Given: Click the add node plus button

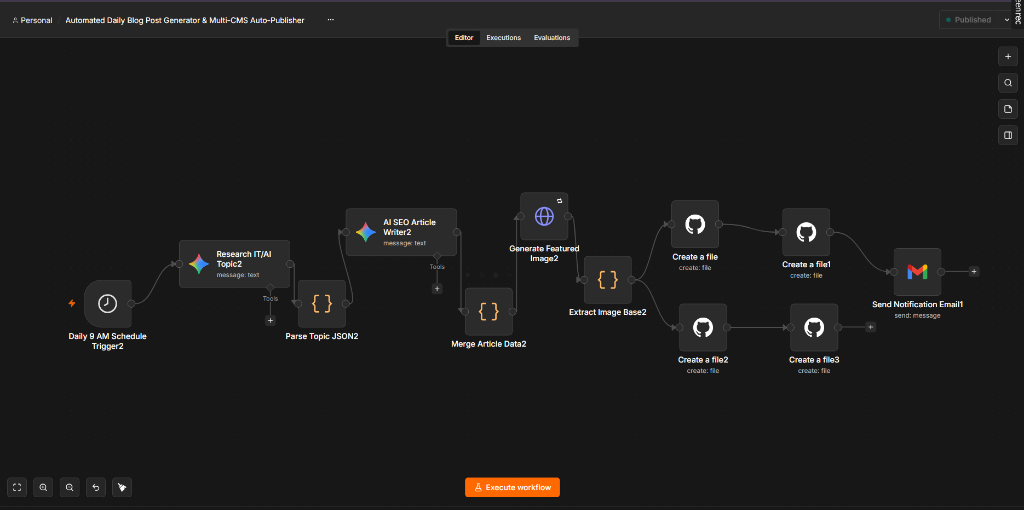Looking at the screenshot, I should coord(1008,57).
